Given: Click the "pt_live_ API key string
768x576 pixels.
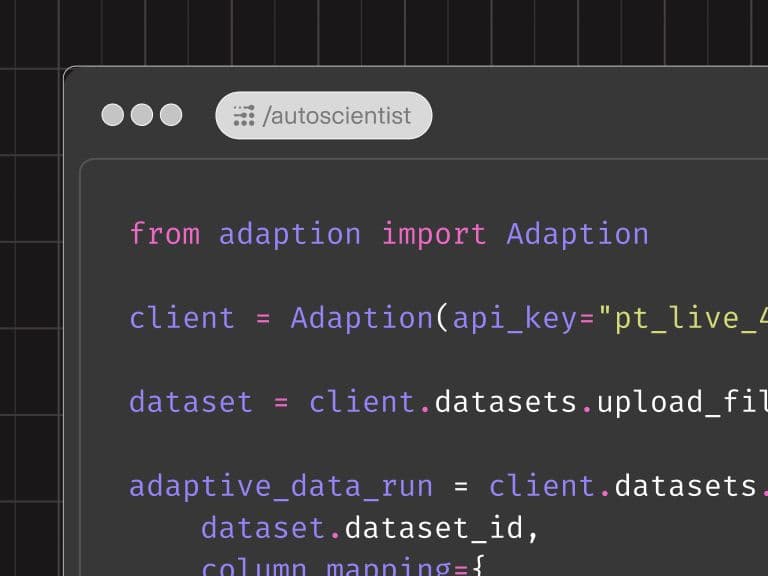Looking at the screenshot, I should [x=683, y=318].
